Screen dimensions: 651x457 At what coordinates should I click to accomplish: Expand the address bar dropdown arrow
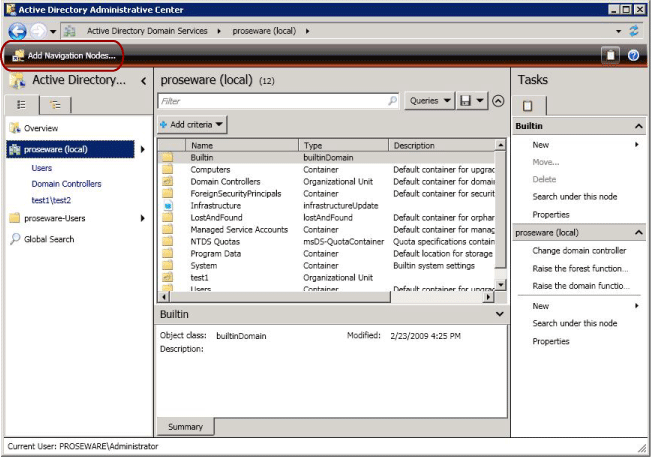pos(619,31)
